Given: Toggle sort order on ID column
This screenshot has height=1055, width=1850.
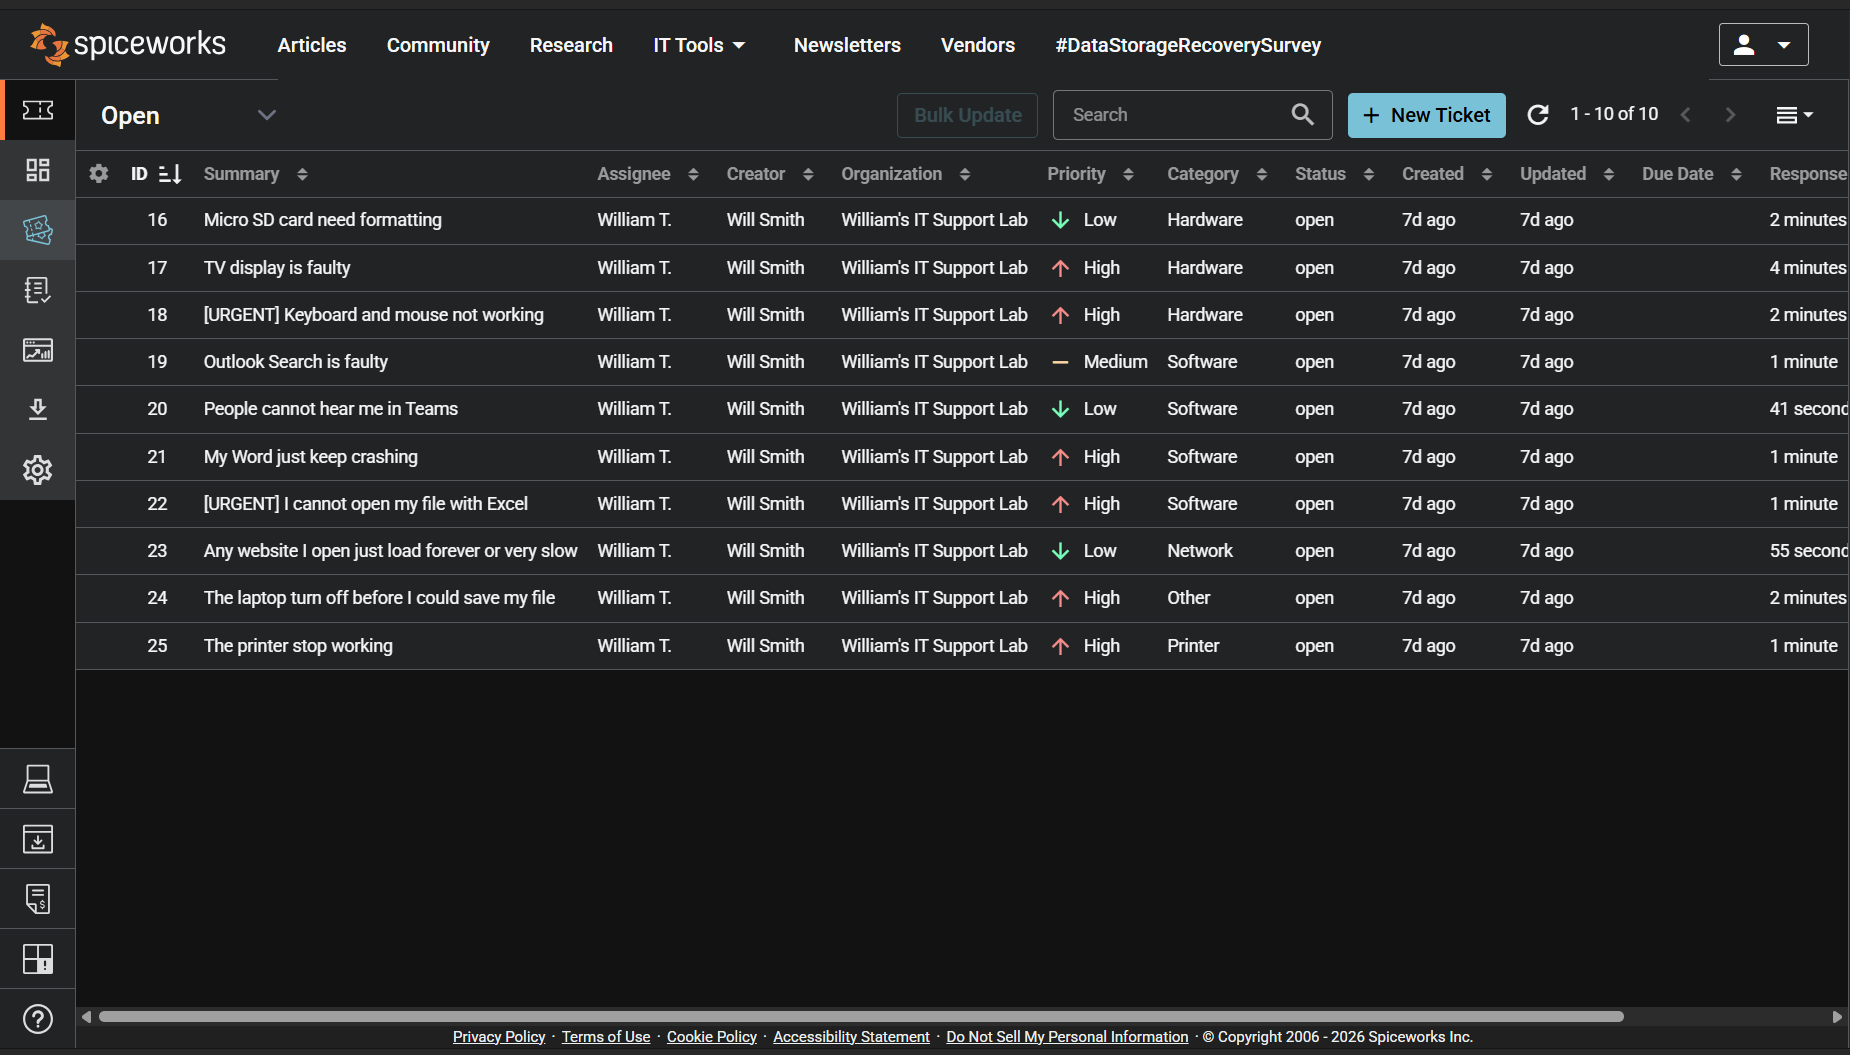Looking at the screenshot, I should [x=170, y=174].
